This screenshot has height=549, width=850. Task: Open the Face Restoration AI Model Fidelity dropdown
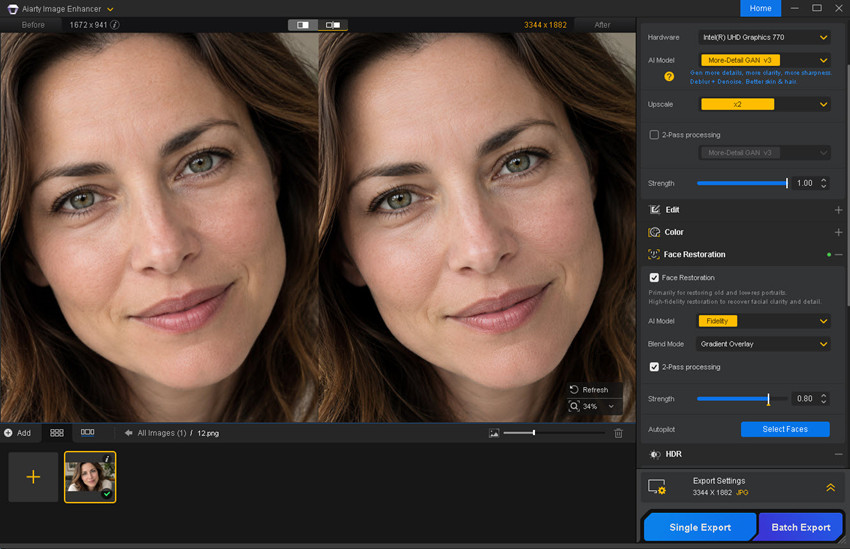[x=764, y=321]
